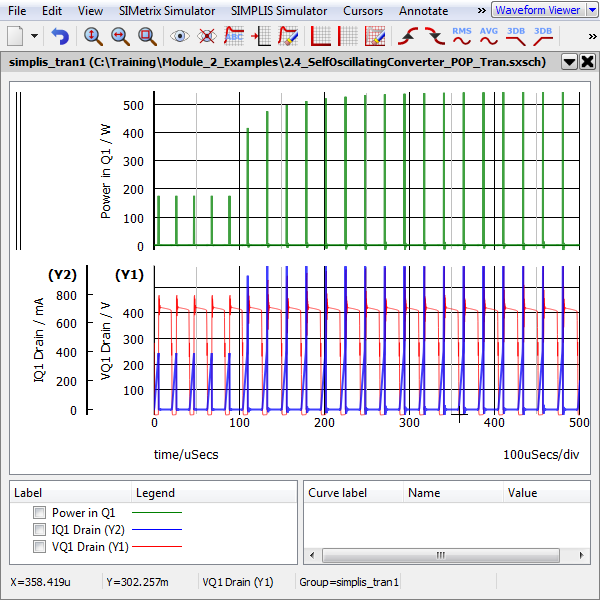
Task: Click the Legend column header
Action: tap(155, 492)
